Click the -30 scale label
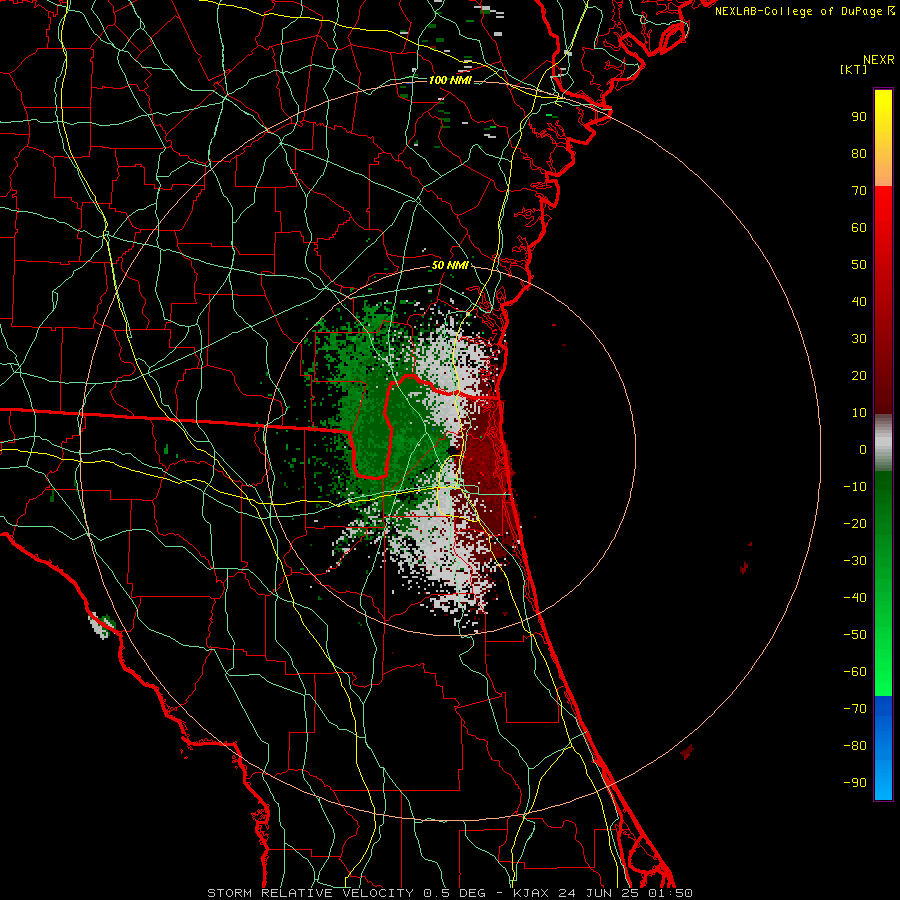 click(855, 561)
